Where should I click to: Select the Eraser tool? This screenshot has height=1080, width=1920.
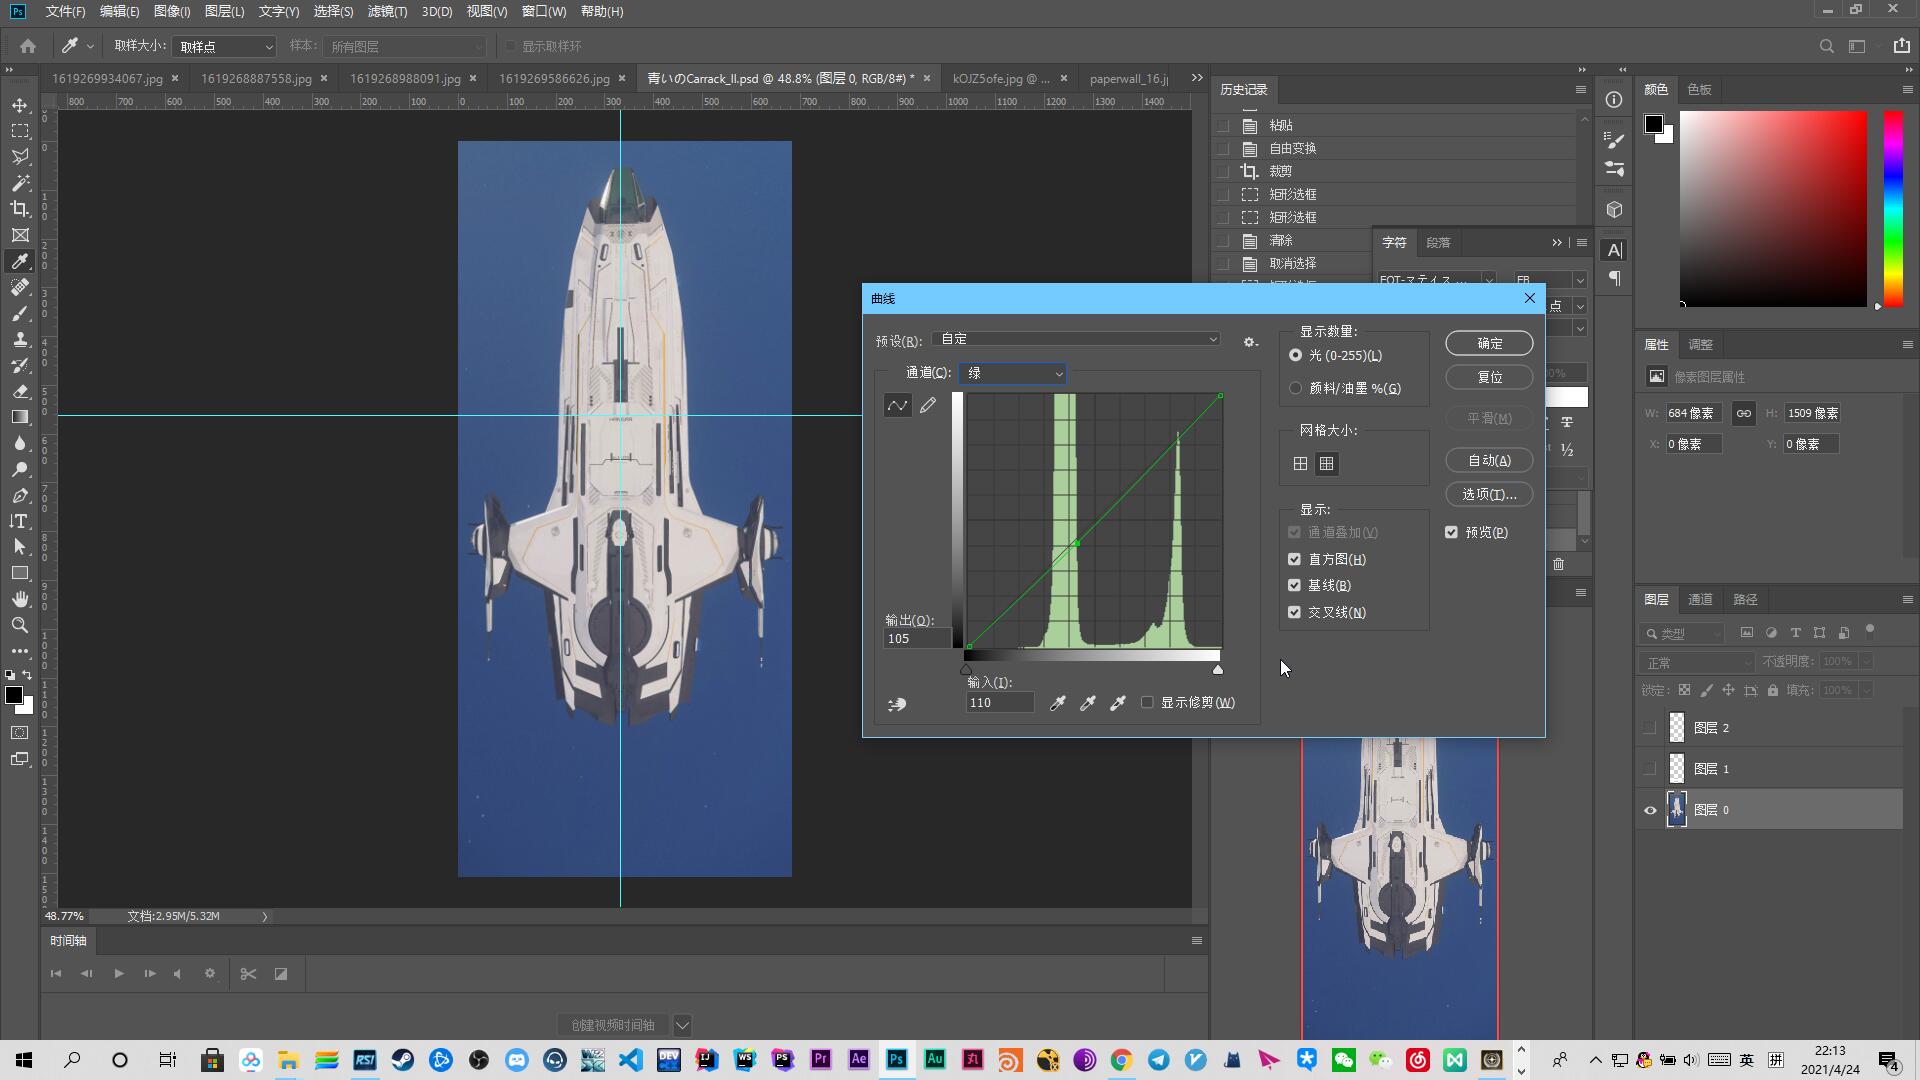tap(20, 391)
